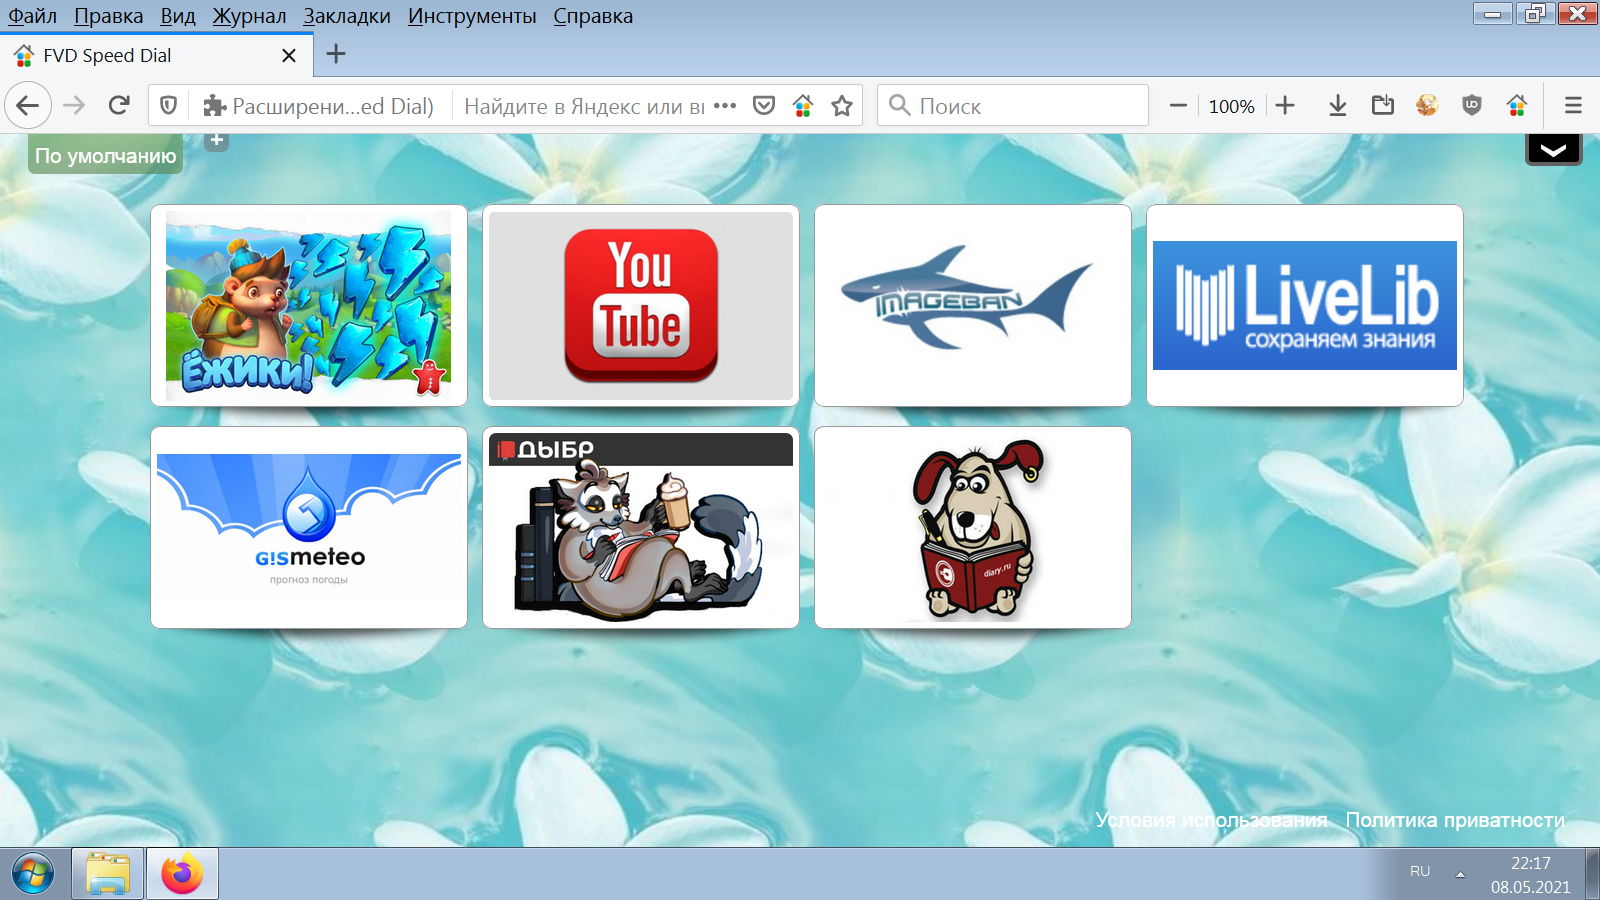Open the Windows Start menu
The height and width of the screenshot is (900, 1600).
click(x=33, y=875)
